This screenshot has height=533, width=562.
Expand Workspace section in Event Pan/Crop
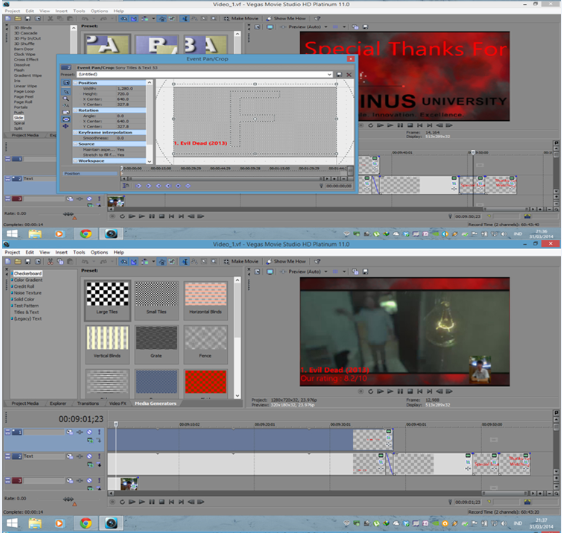click(x=76, y=161)
